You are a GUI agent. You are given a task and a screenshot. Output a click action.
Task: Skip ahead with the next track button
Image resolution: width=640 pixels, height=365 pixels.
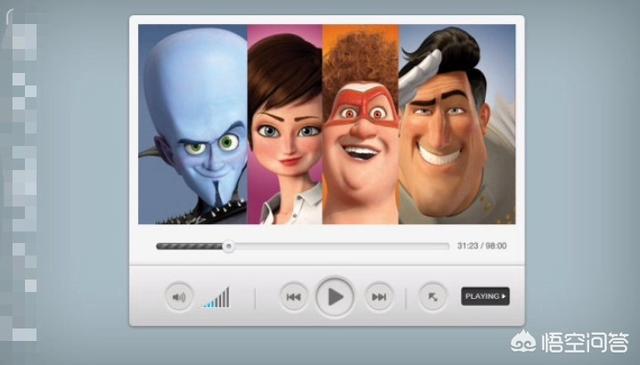pos(379,297)
